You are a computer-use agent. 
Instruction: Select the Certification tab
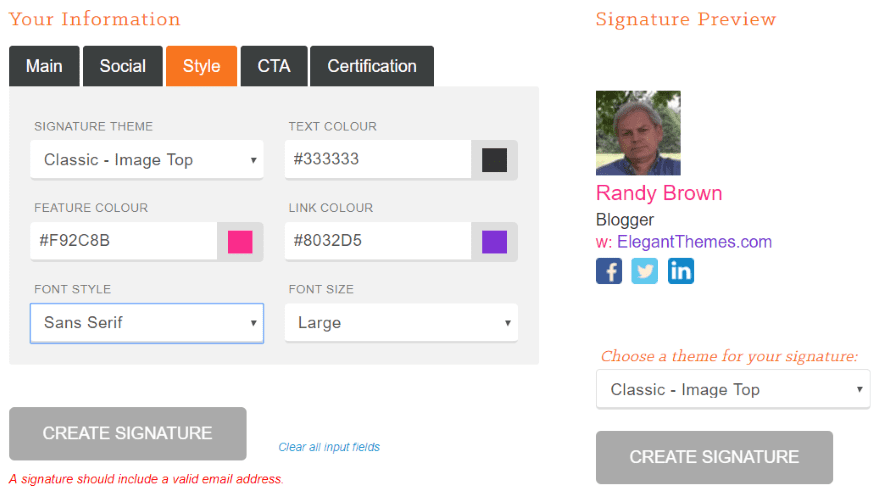click(372, 66)
